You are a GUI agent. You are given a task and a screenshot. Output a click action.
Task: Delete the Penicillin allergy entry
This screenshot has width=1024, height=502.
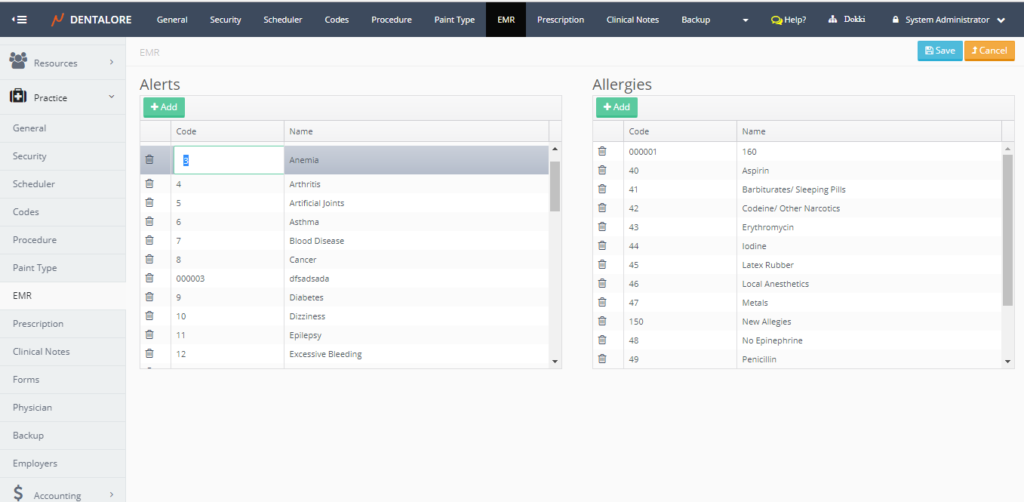point(602,359)
